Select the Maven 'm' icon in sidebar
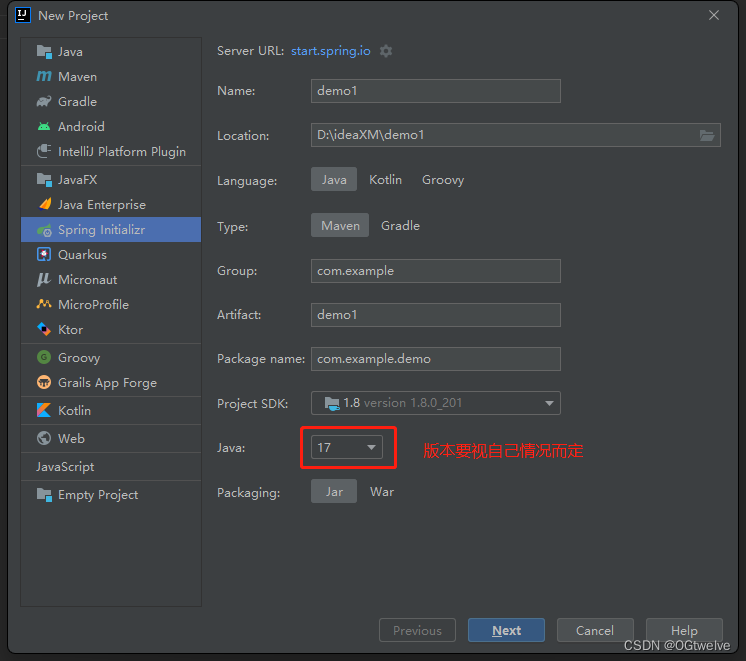 [44, 77]
